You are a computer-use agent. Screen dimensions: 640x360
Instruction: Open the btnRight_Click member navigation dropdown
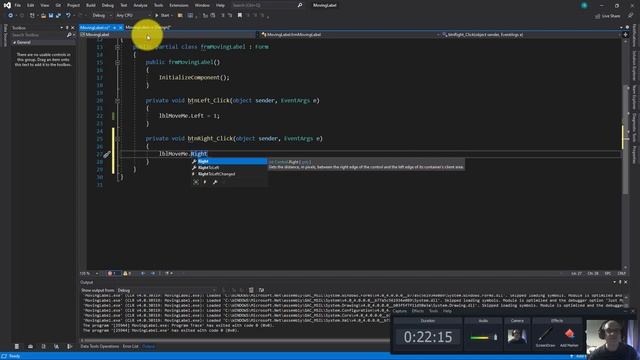[x=530, y=35]
